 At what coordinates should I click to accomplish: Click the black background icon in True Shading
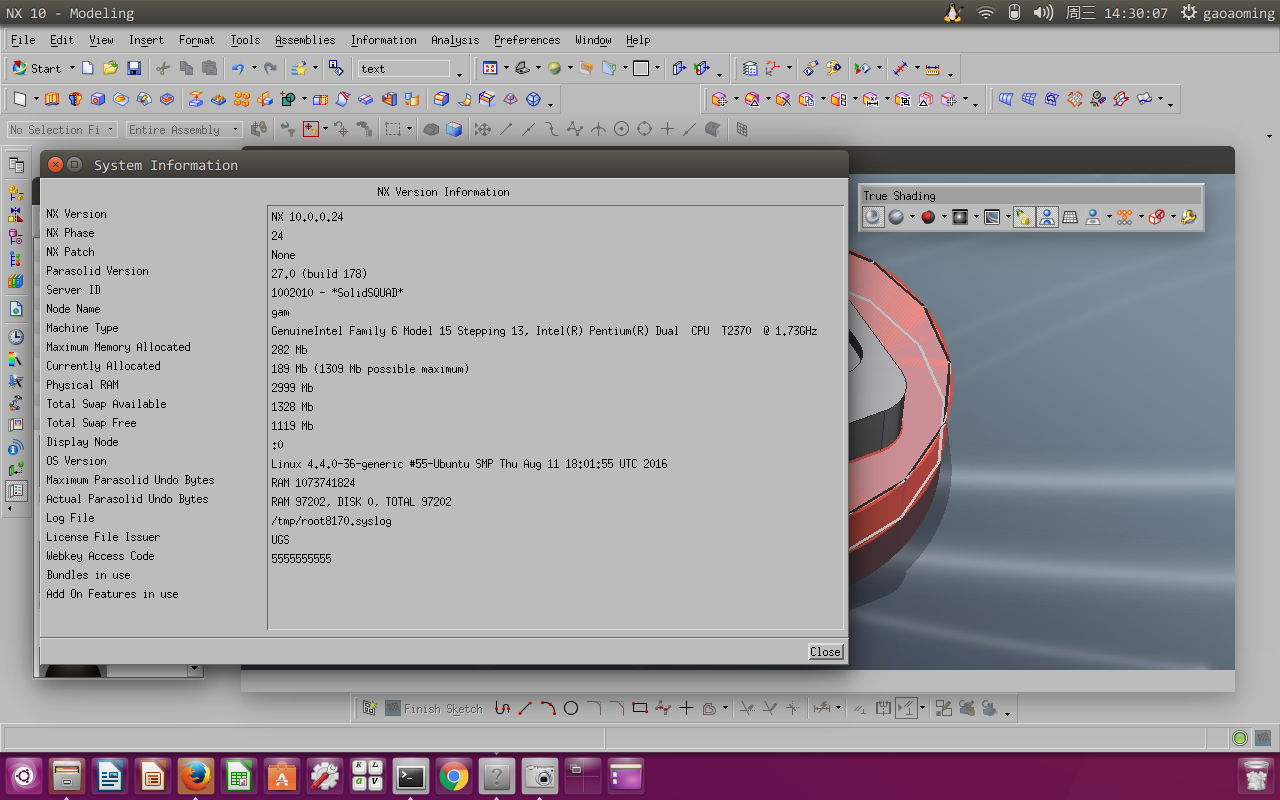coord(960,216)
